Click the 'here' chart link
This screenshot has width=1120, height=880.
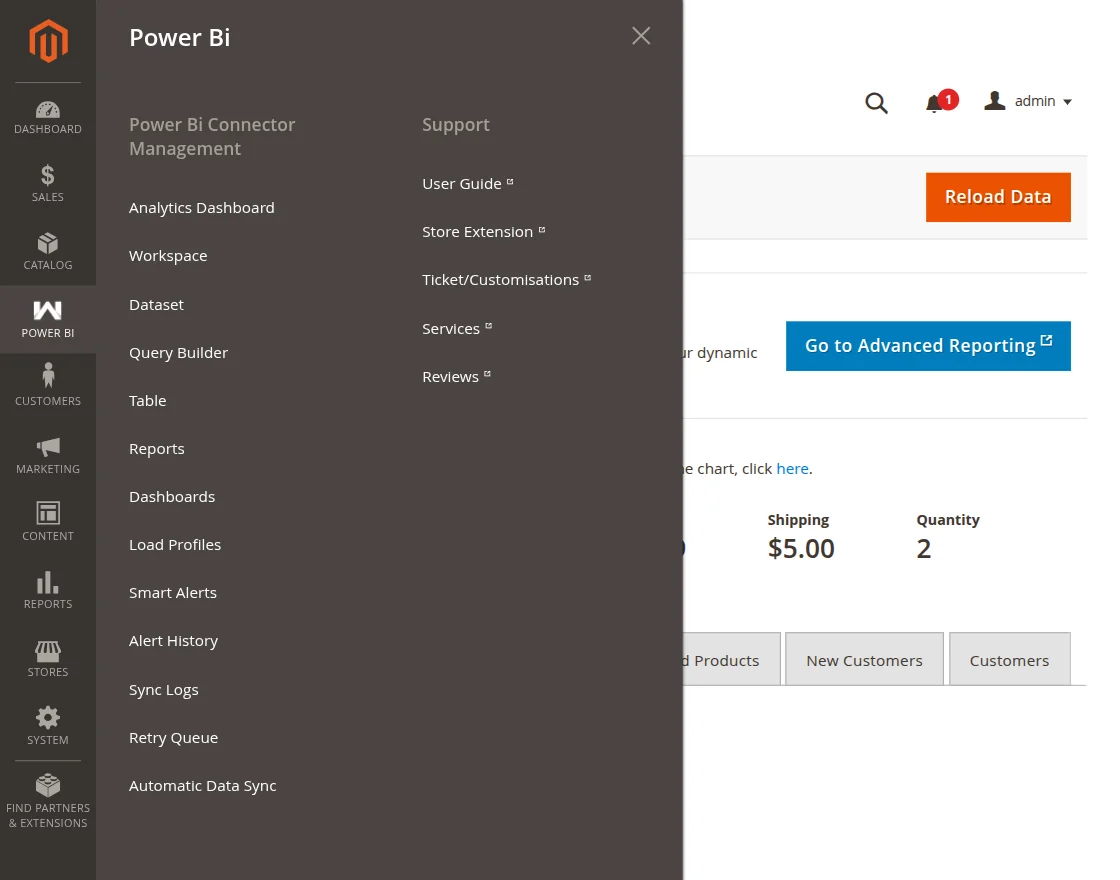pyautogui.click(x=792, y=469)
